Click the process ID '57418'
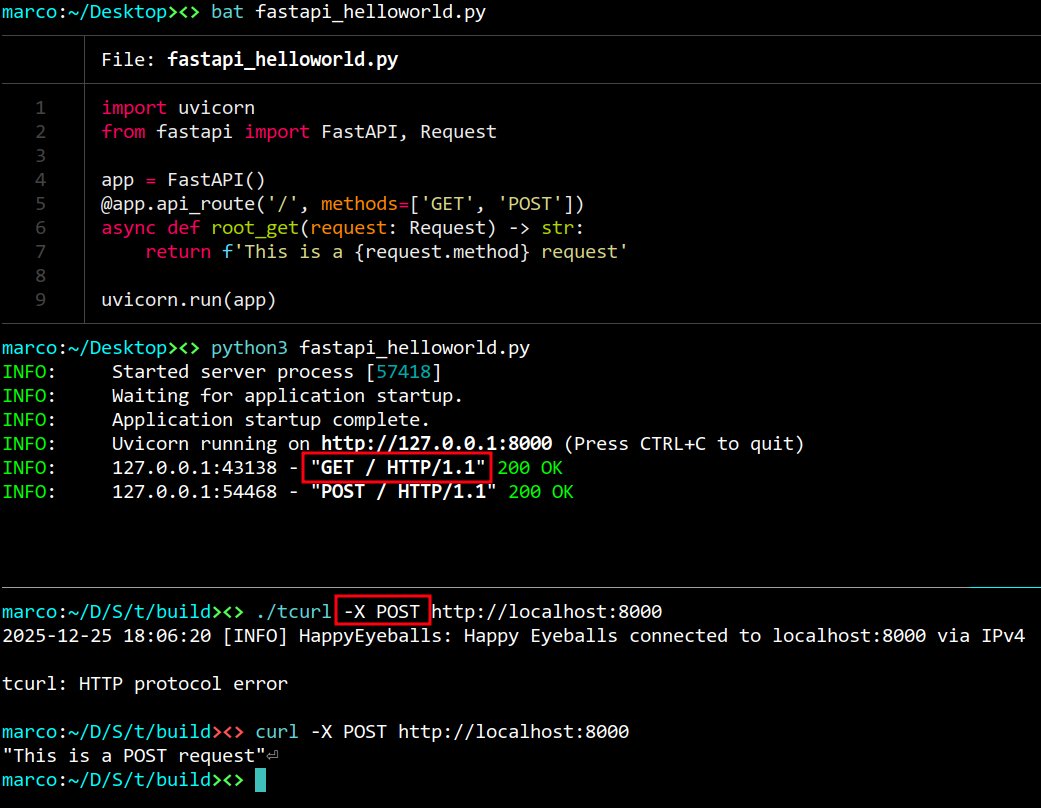 click(x=403, y=372)
